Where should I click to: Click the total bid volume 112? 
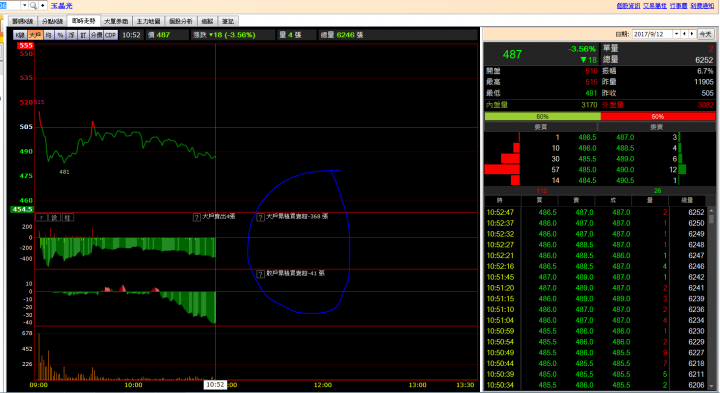point(542,191)
